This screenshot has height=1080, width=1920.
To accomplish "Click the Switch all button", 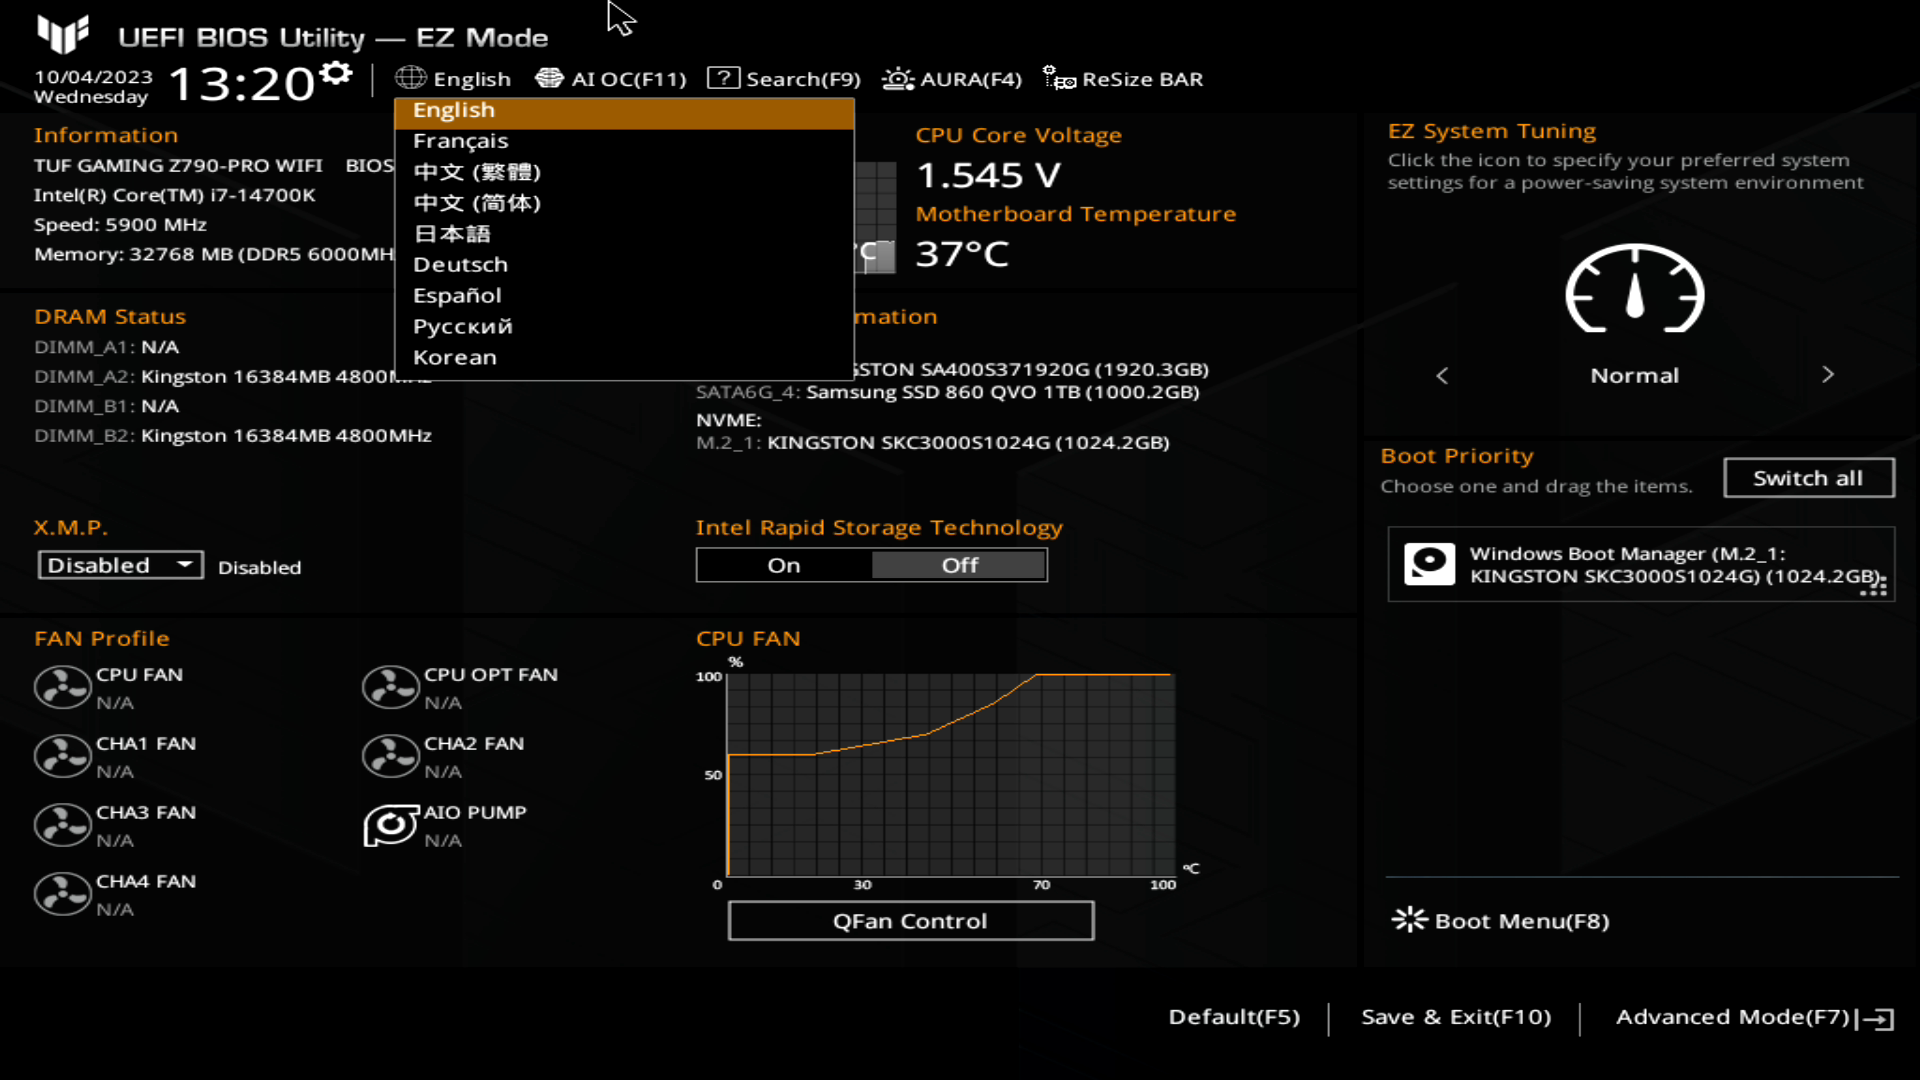I will pyautogui.click(x=1808, y=478).
